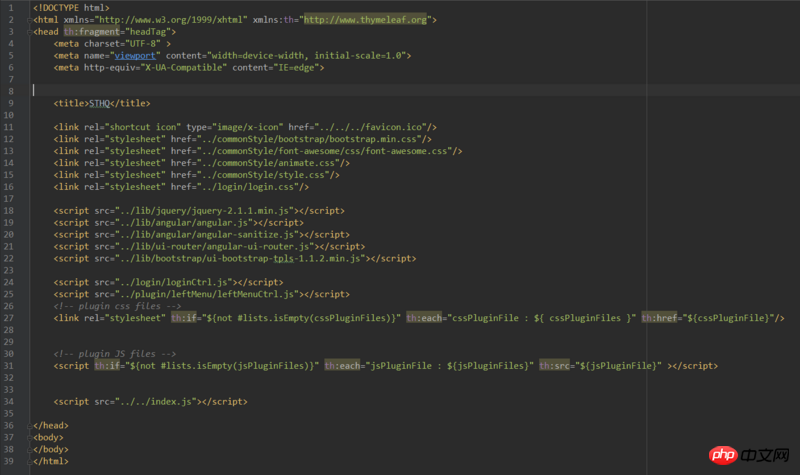This screenshot has width=800, height=475.
Task: Click line number 1 in gutter
Action: pos(11,8)
